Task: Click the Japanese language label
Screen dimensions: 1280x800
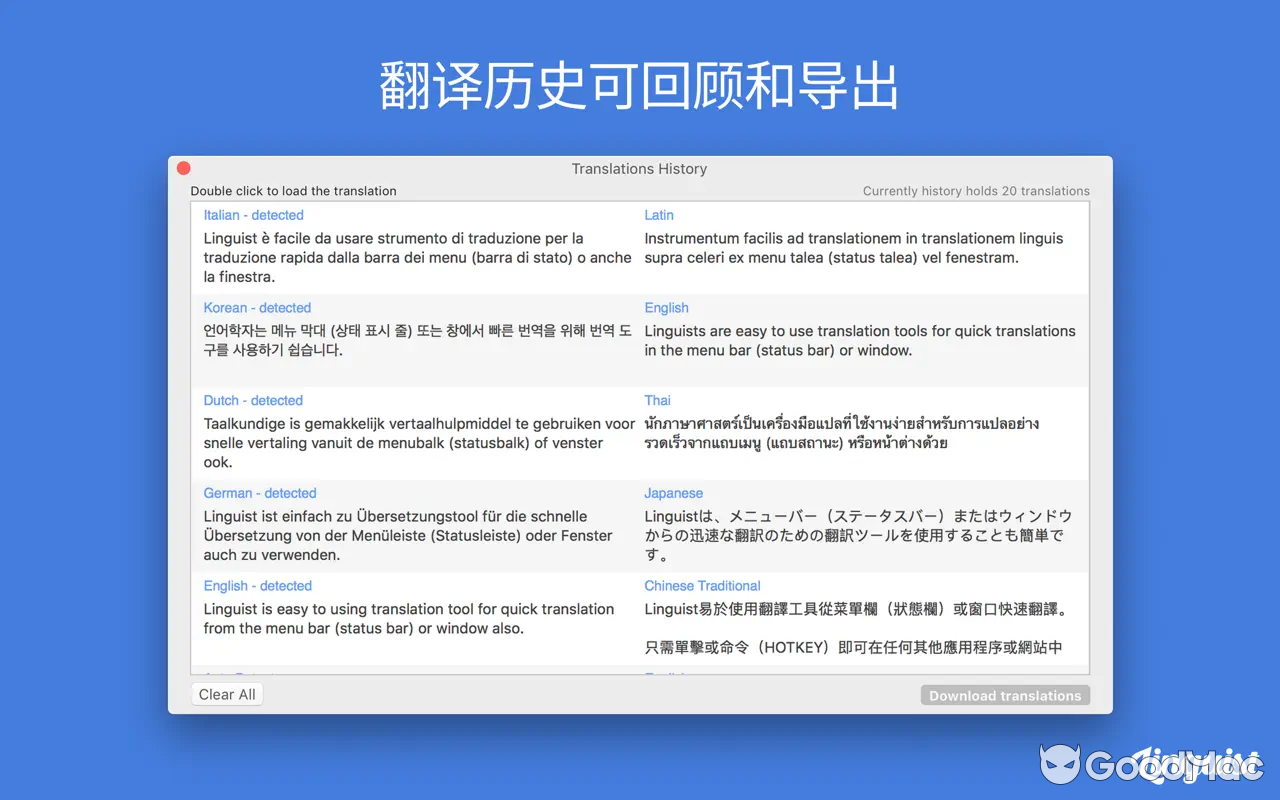Action: pyautogui.click(x=674, y=492)
